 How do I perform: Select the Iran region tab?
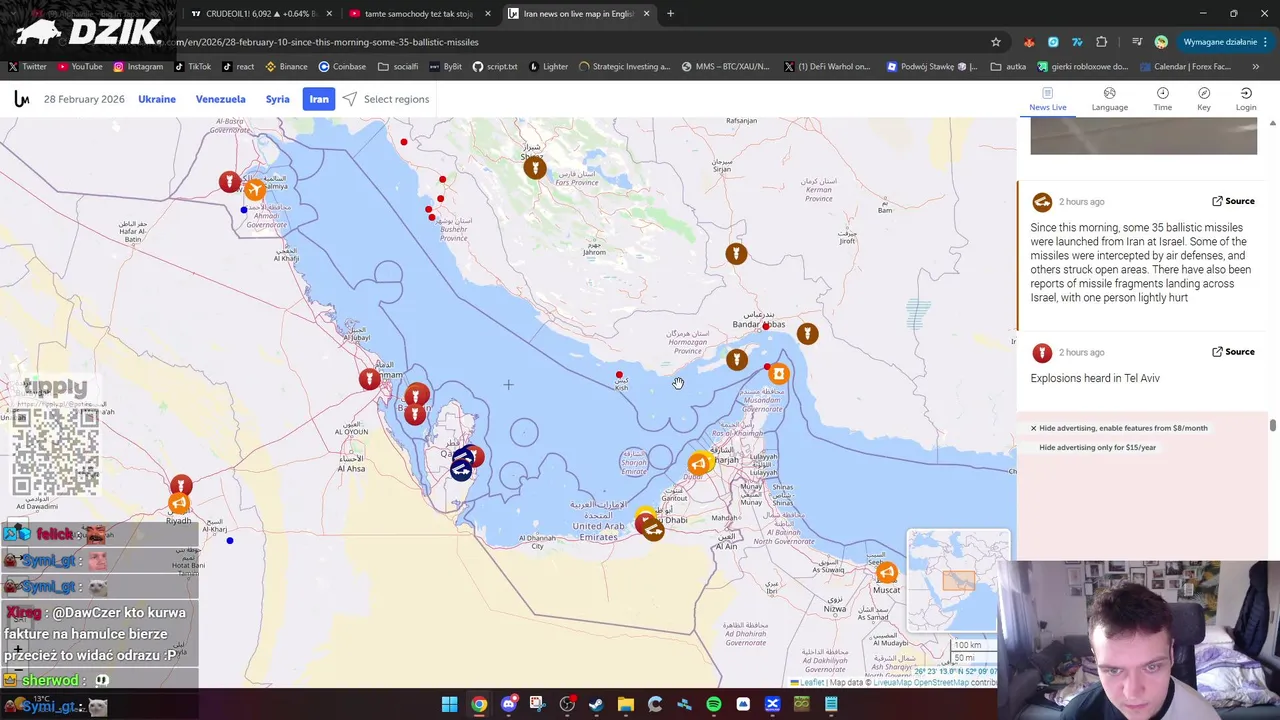point(319,99)
